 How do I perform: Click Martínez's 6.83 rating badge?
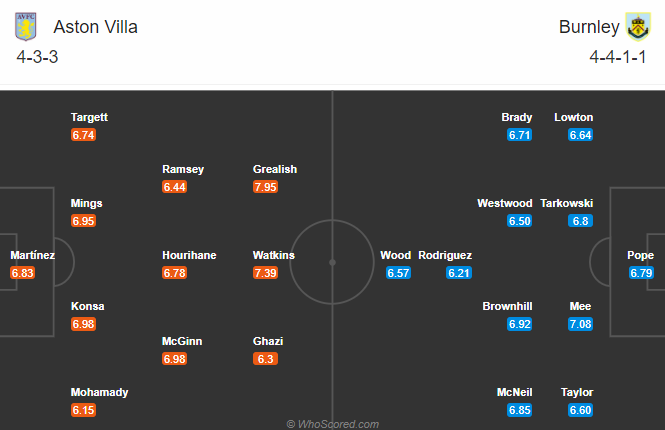[22, 273]
